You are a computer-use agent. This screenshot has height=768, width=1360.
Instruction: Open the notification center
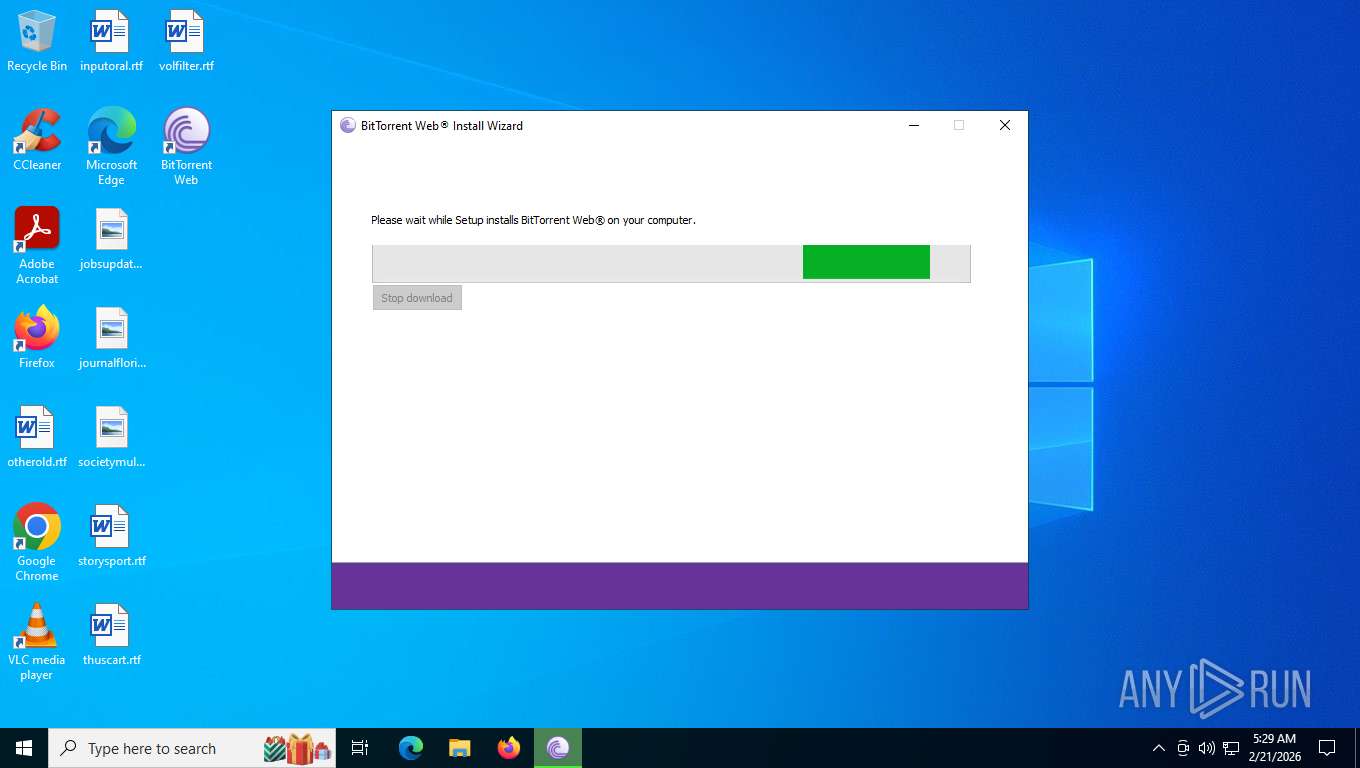click(x=1327, y=748)
